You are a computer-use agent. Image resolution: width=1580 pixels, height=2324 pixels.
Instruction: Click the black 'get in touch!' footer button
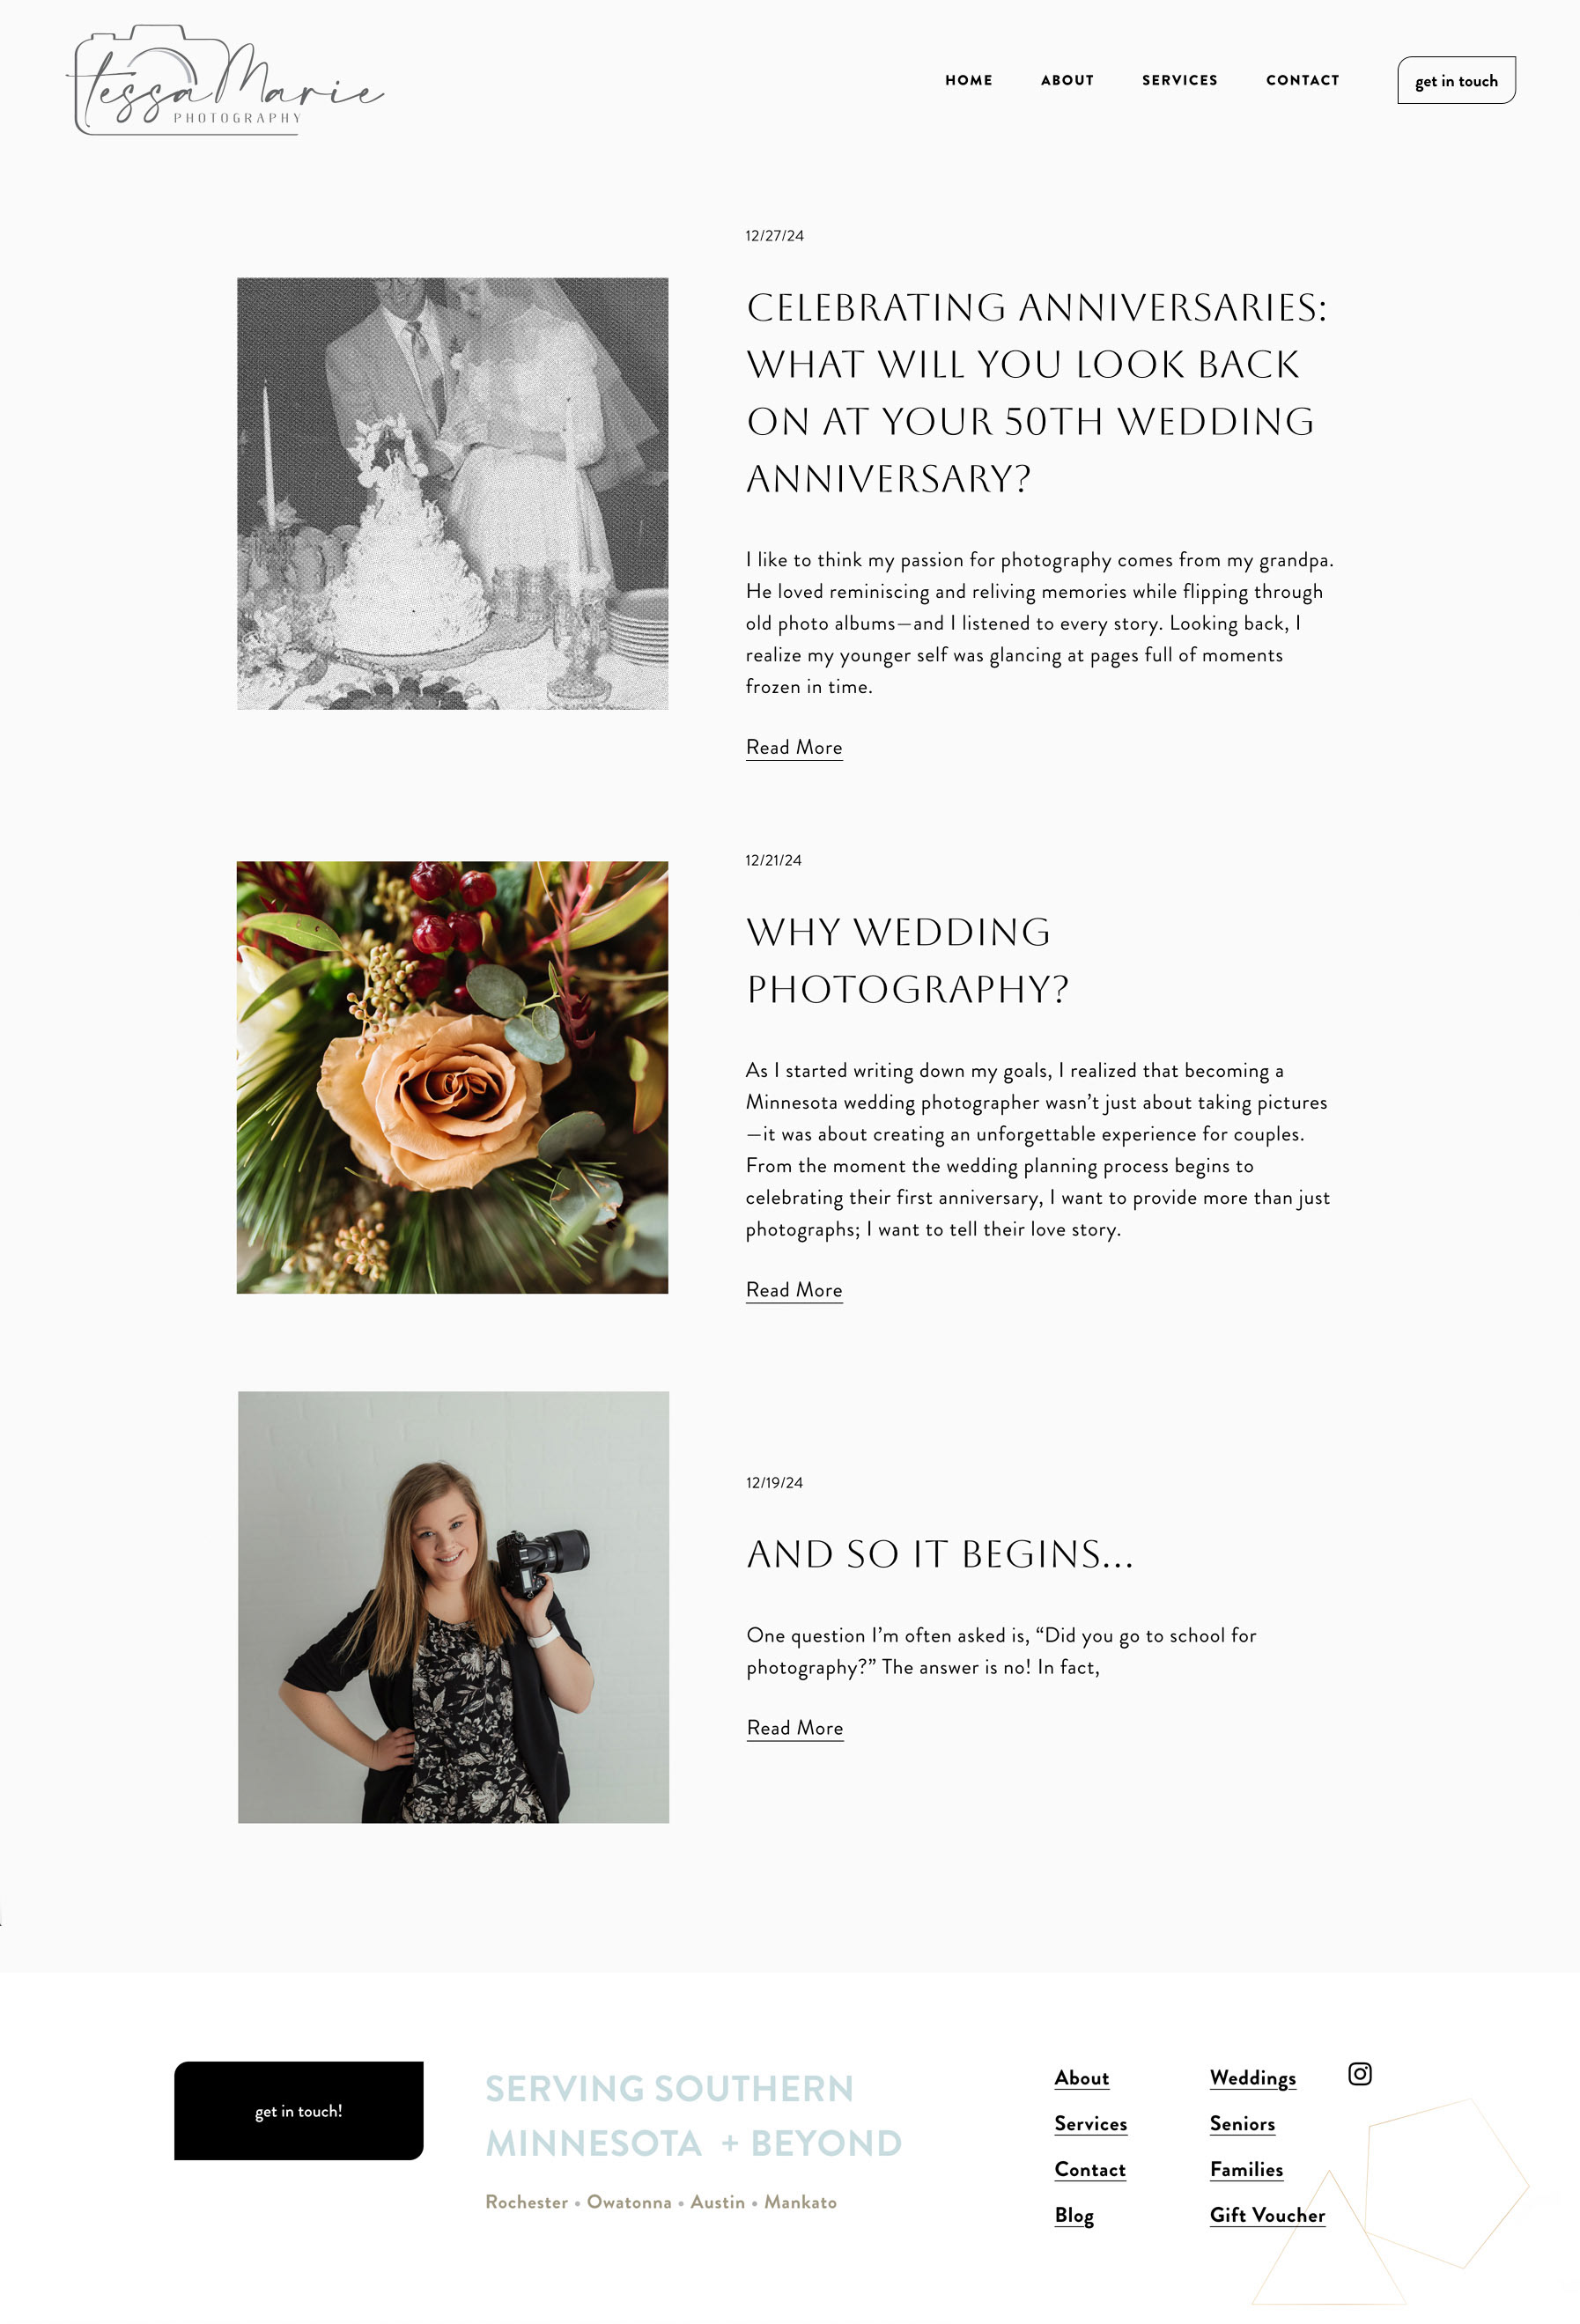[298, 2110]
